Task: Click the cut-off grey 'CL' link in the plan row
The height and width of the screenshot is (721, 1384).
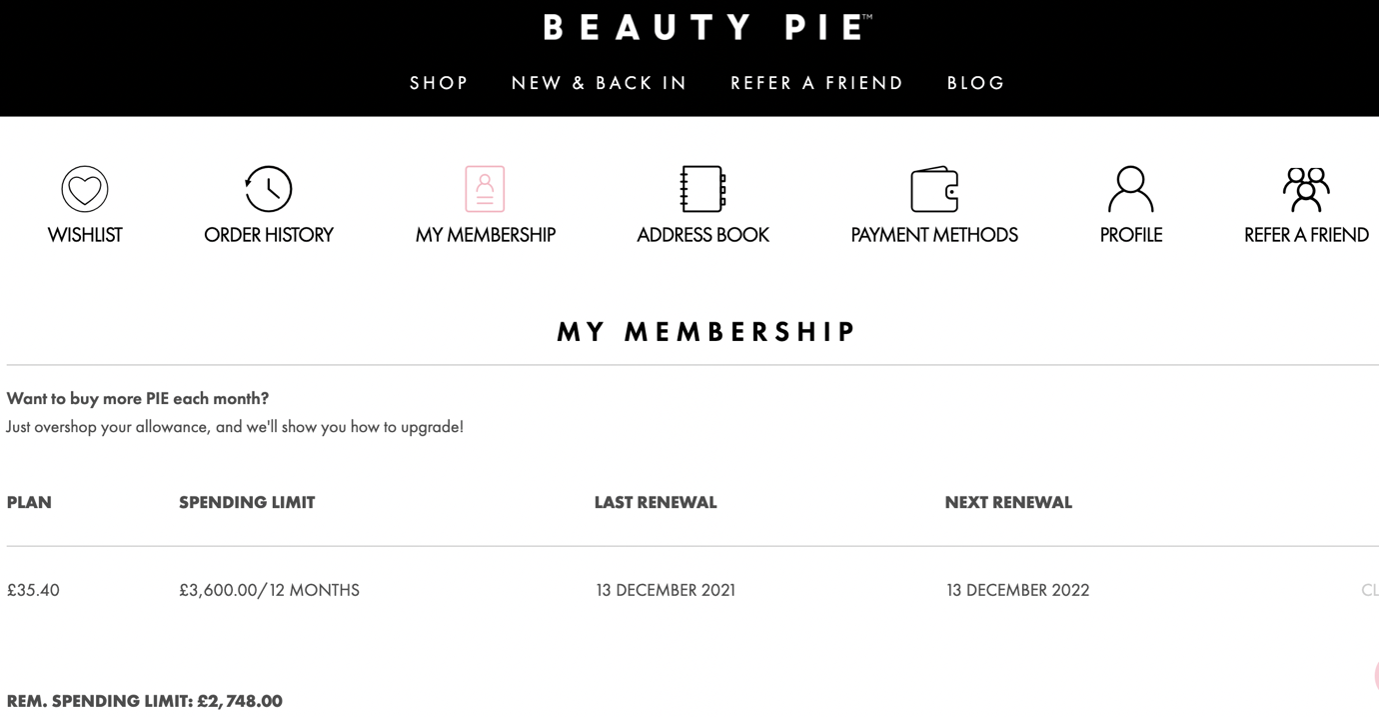Action: click(1371, 590)
